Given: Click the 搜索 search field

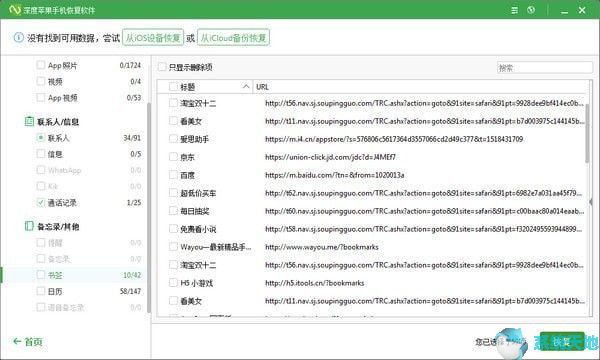Looking at the screenshot, I should pyautogui.click(x=545, y=67).
